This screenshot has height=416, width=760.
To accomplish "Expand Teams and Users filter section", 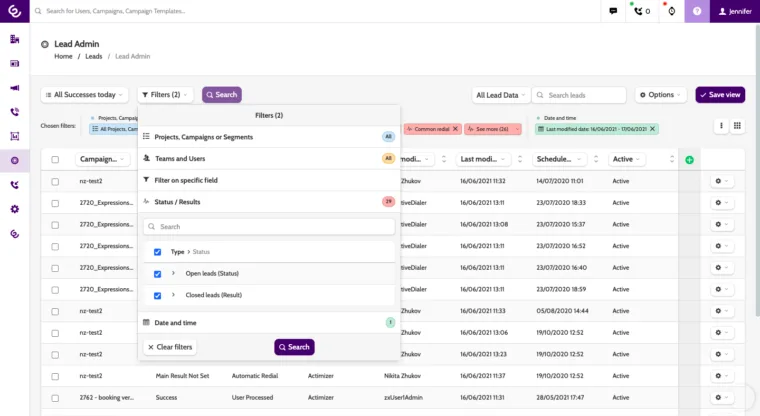I will point(269,159).
